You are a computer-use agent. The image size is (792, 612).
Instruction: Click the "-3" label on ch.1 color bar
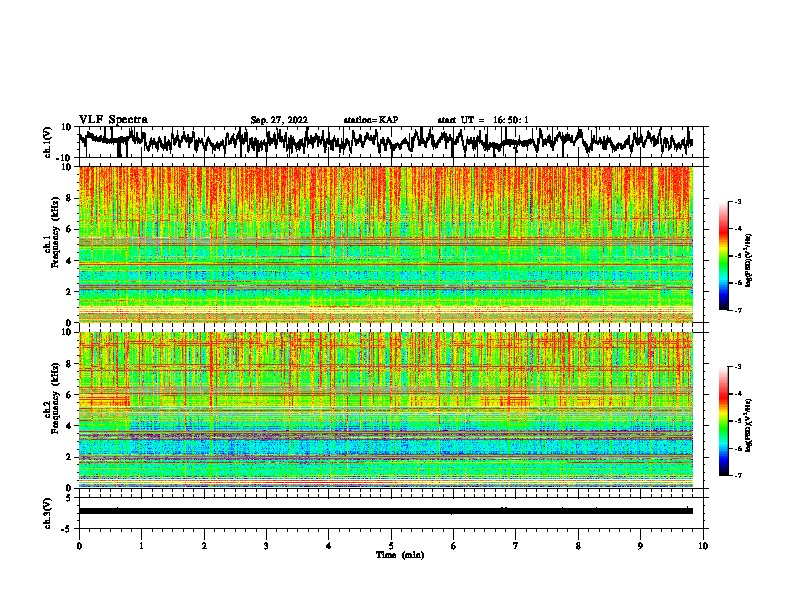(738, 201)
